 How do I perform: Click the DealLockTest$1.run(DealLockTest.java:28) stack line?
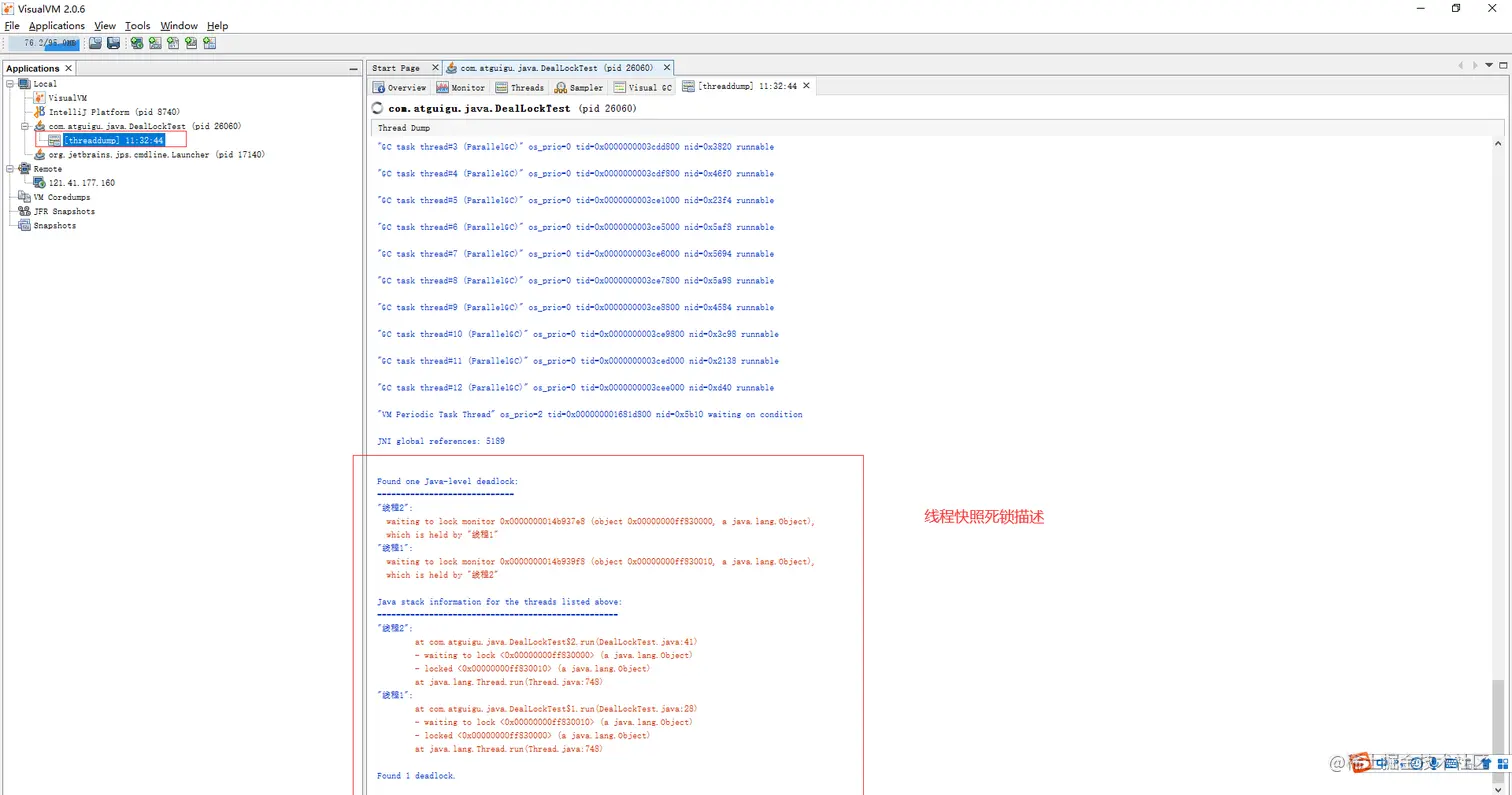pyautogui.click(x=555, y=709)
